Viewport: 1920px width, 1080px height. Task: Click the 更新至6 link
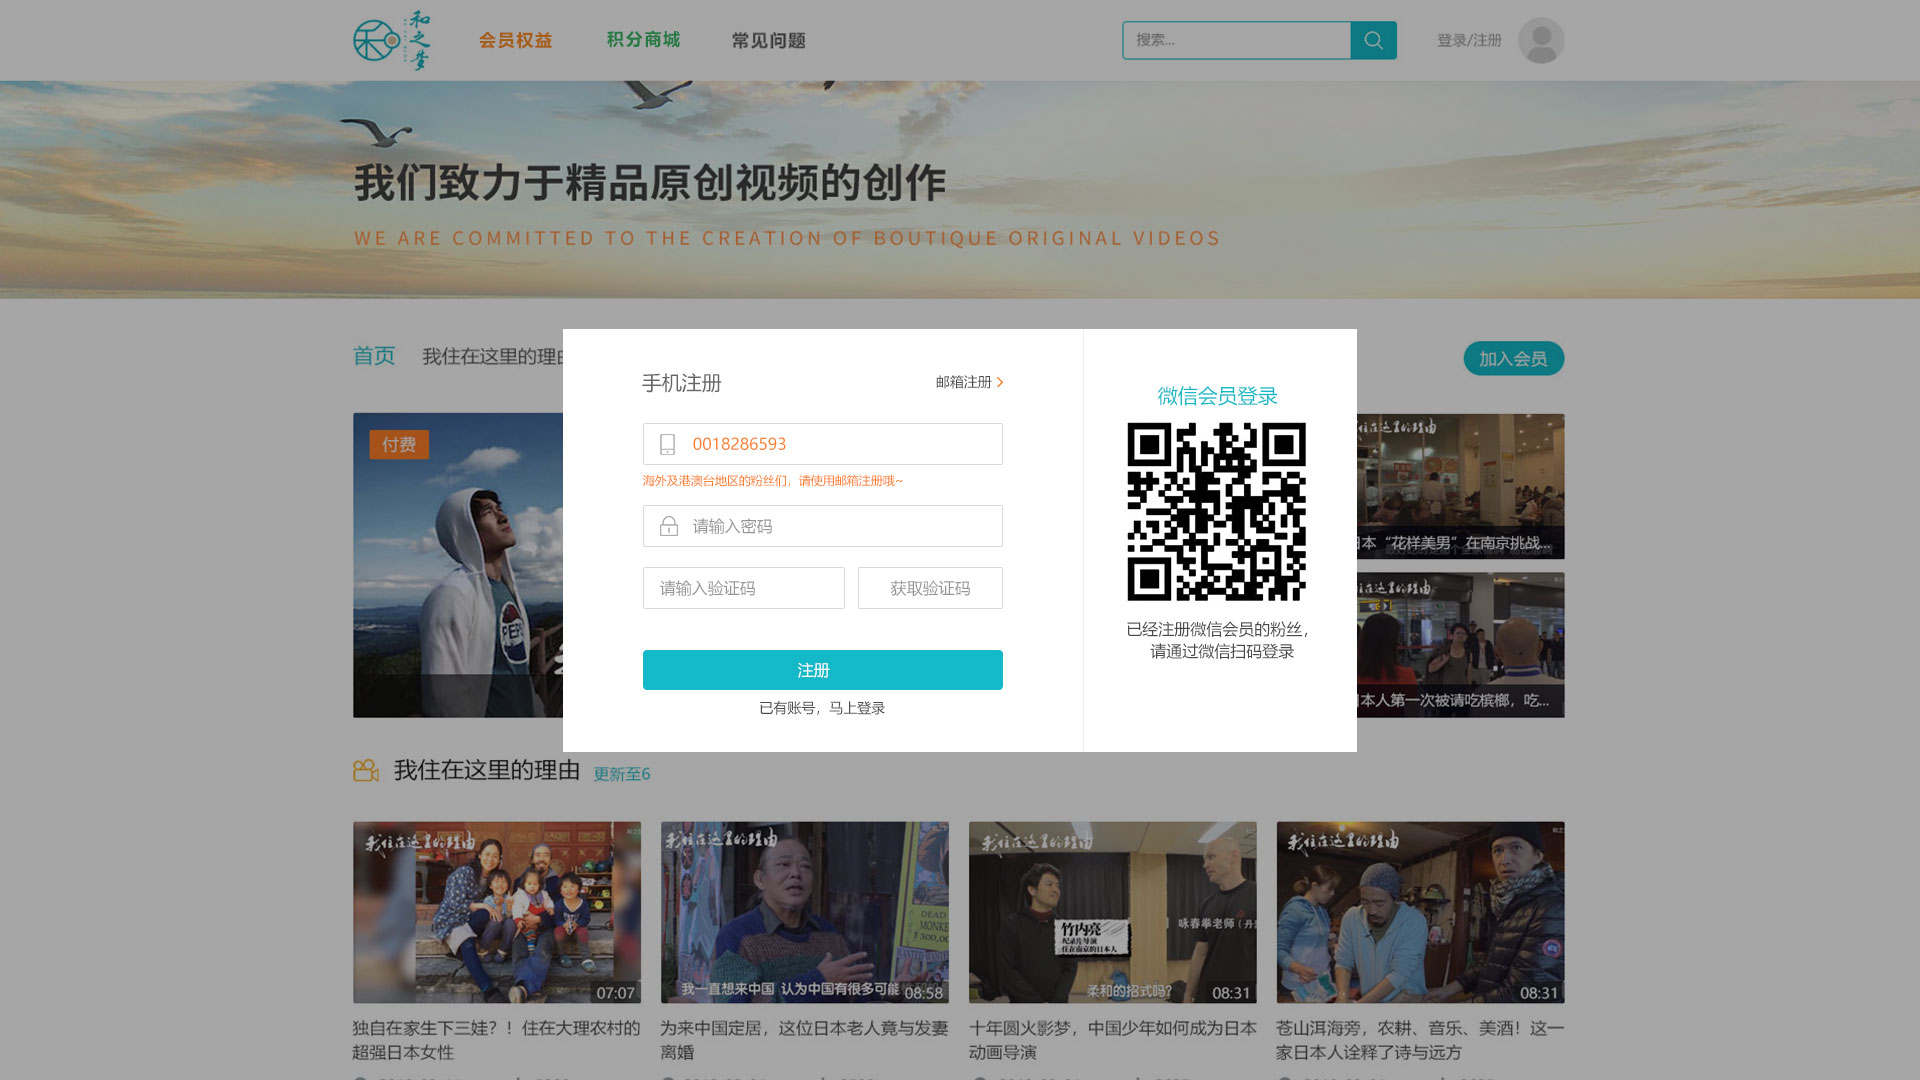click(x=621, y=774)
